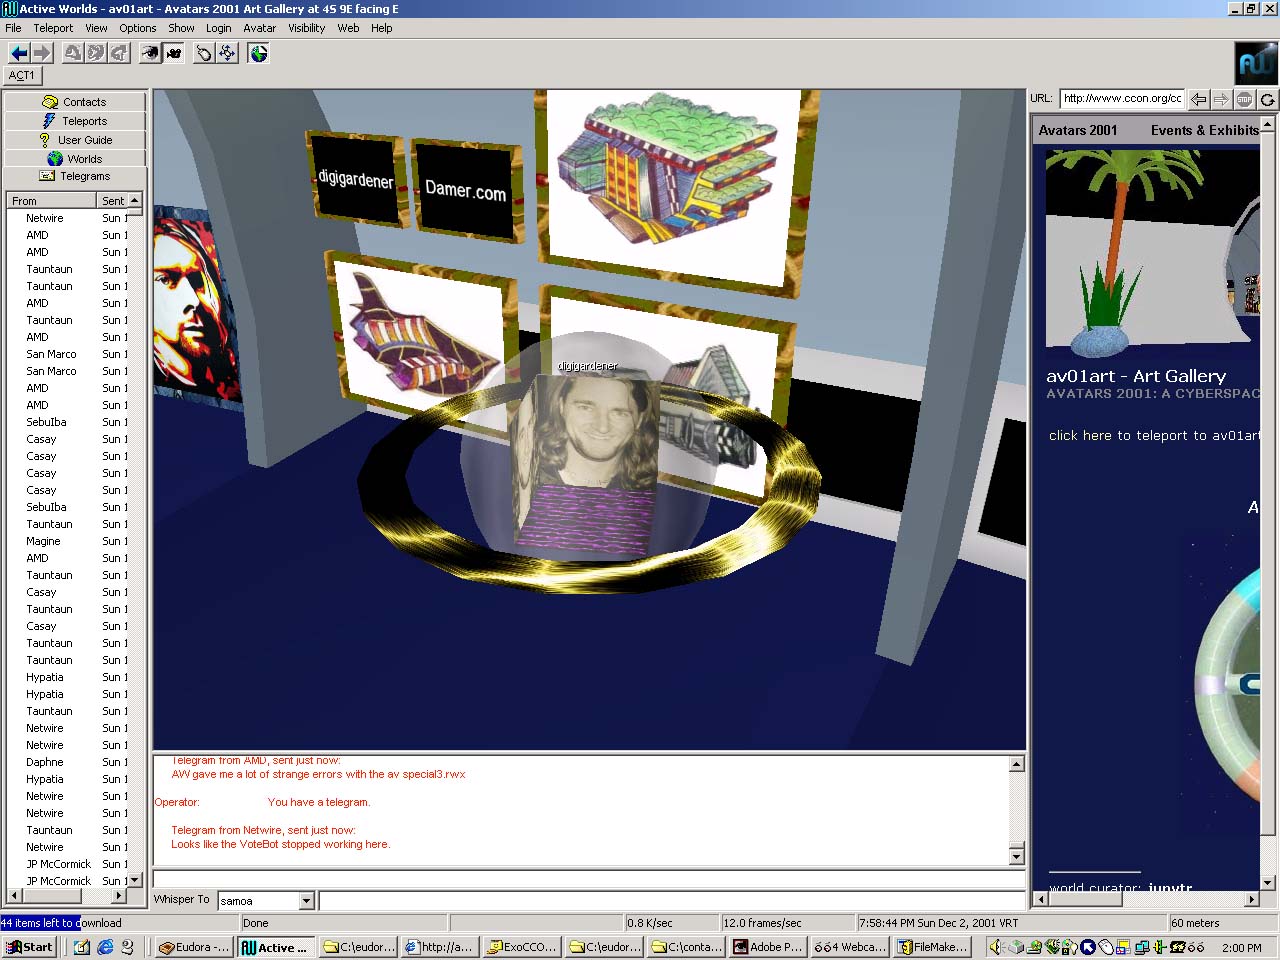The image size is (1280, 960).
Task: Open the Teleports tab
Action: click(75, 121)
